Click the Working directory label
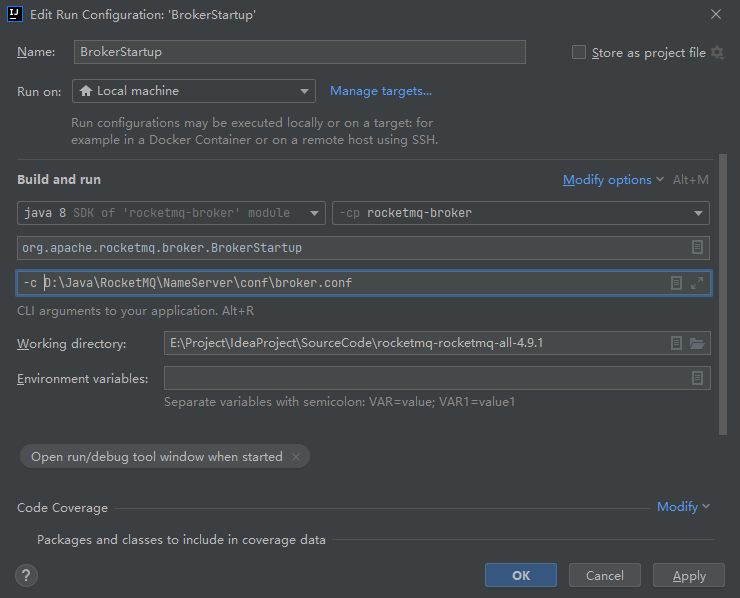 (72, 344)
